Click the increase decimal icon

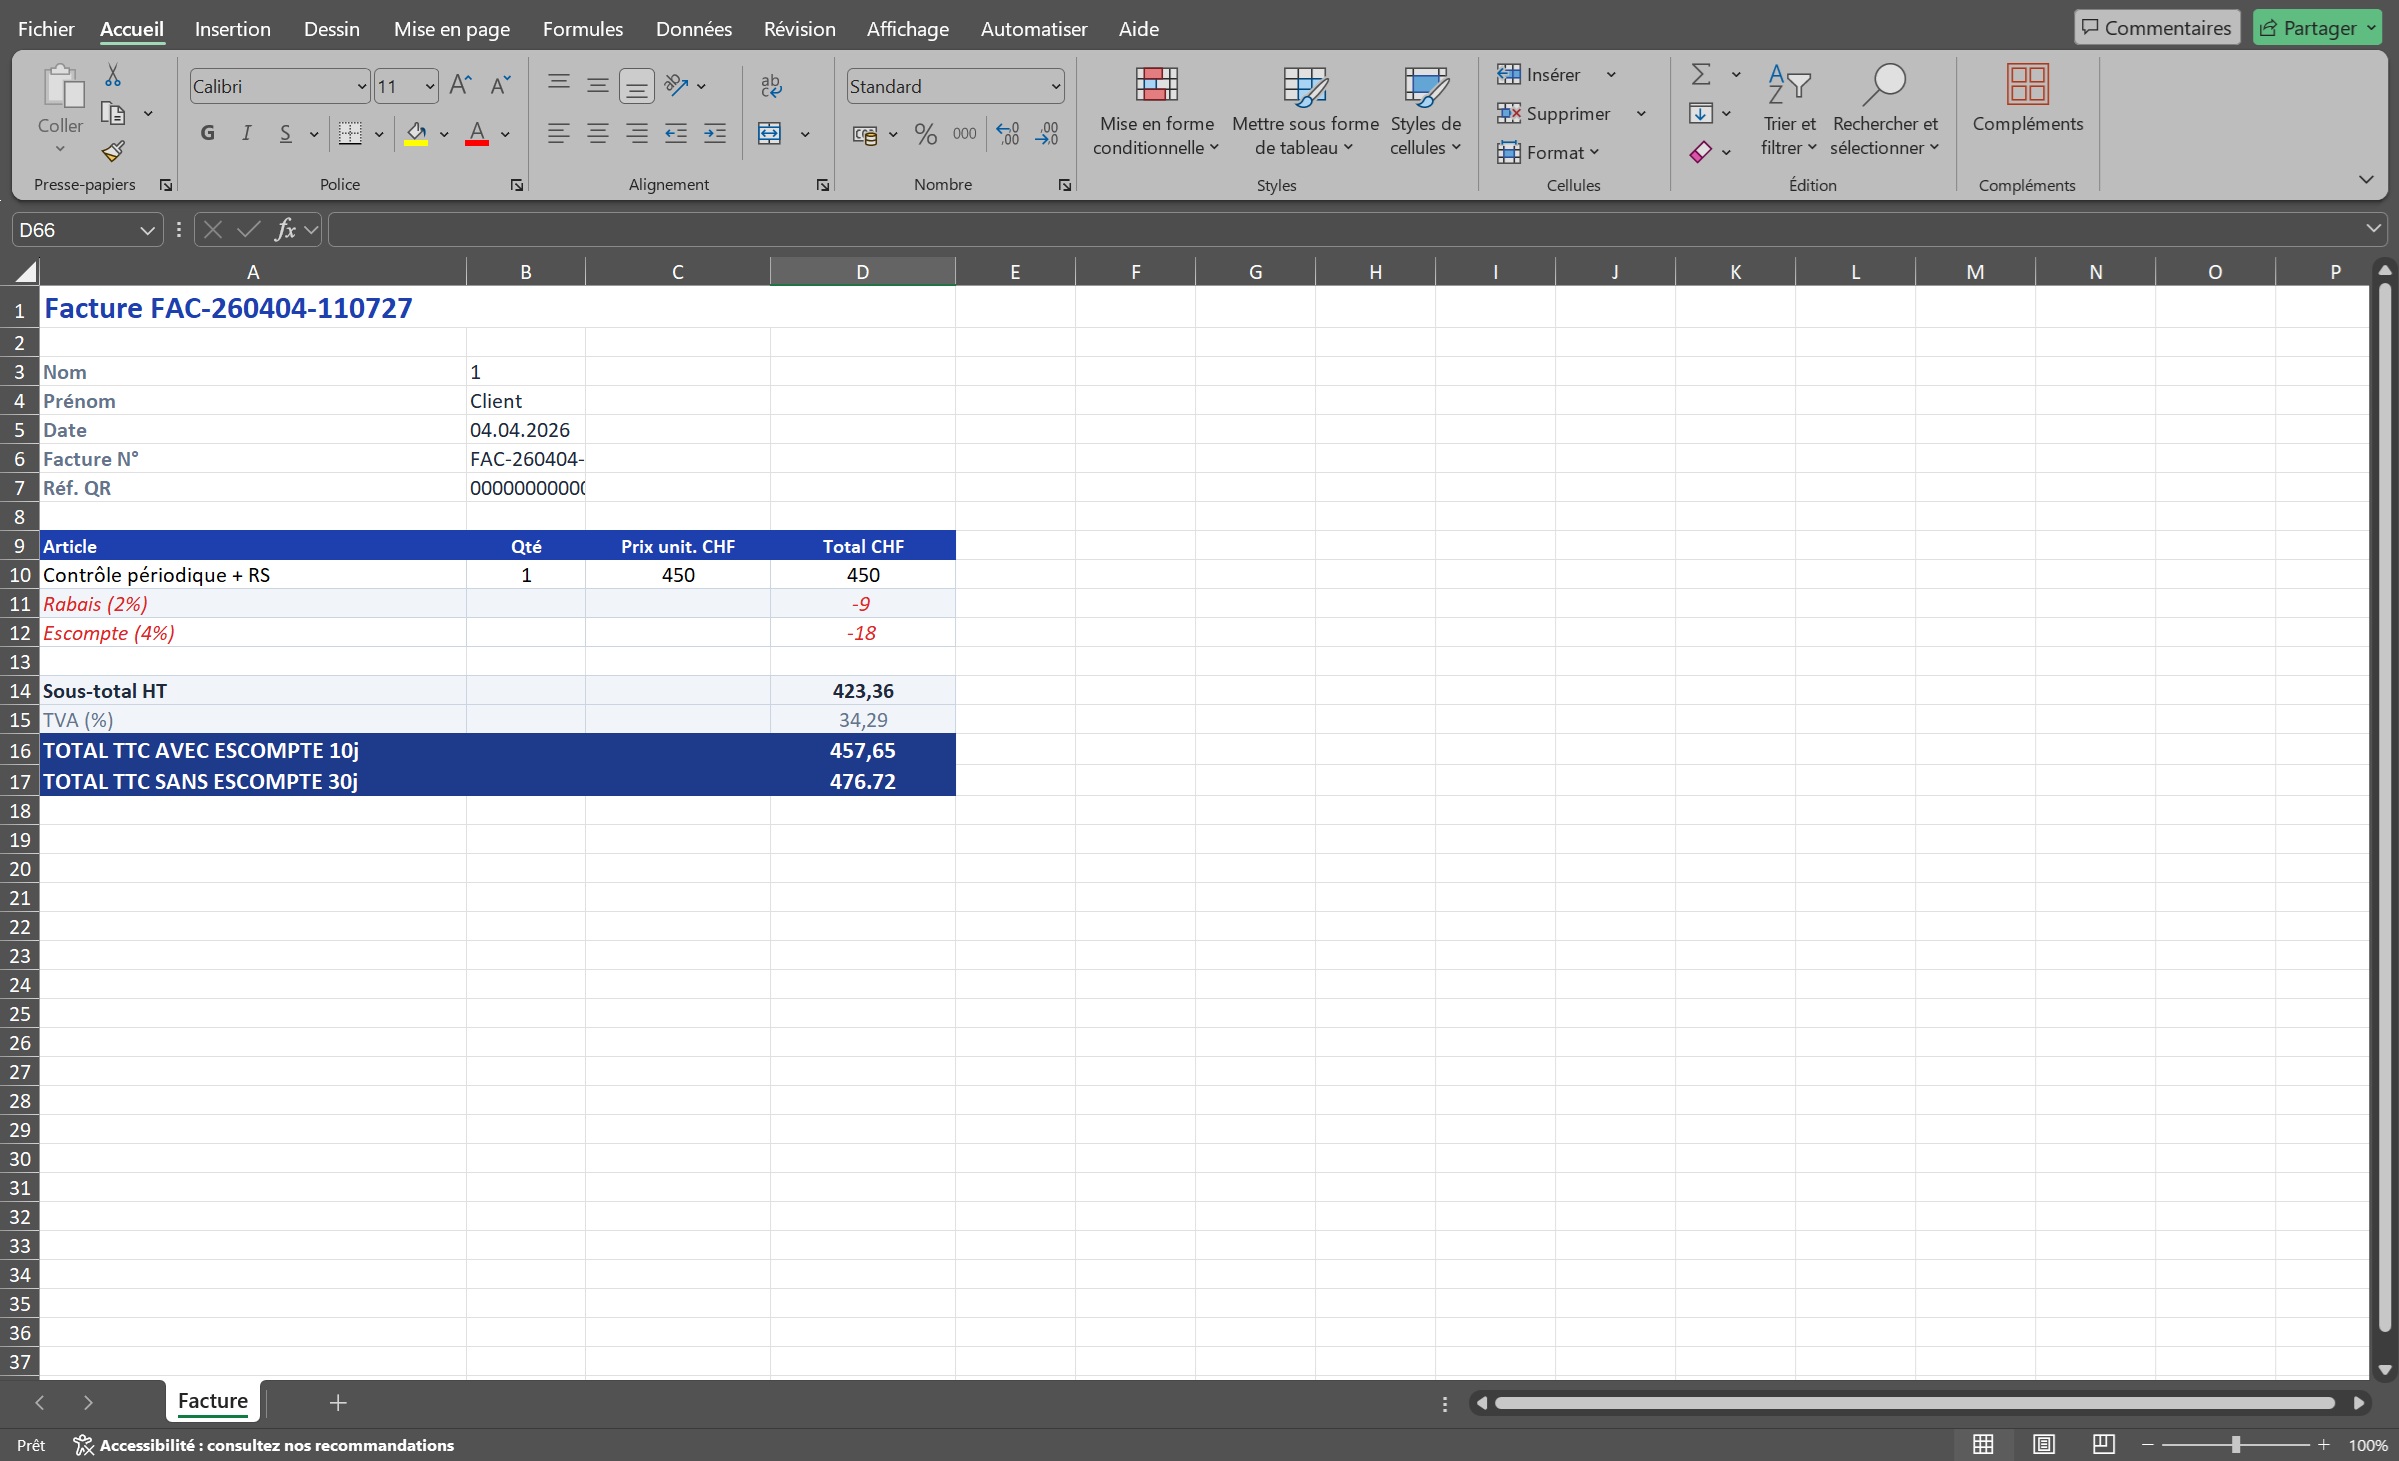1008,134
